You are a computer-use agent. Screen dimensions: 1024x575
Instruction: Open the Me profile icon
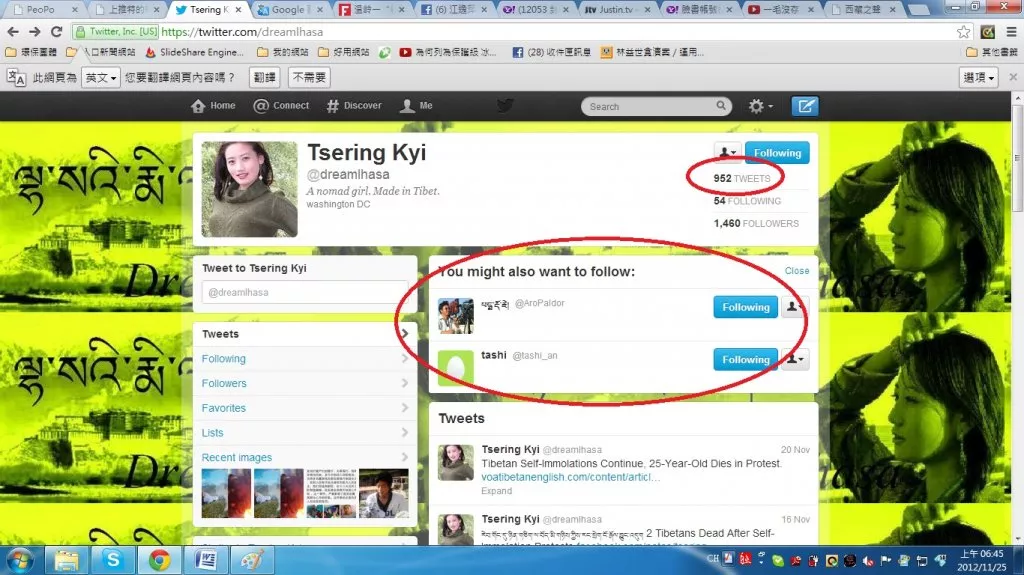click(407, 106)
